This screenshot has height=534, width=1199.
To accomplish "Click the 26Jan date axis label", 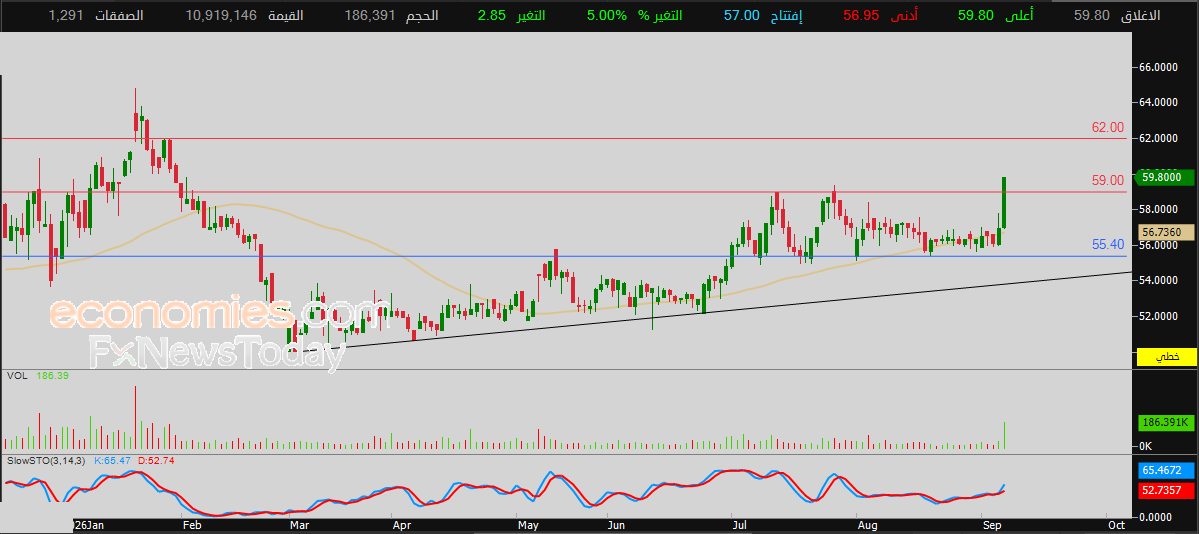I will pyautogui.click(x=89, y=526).
